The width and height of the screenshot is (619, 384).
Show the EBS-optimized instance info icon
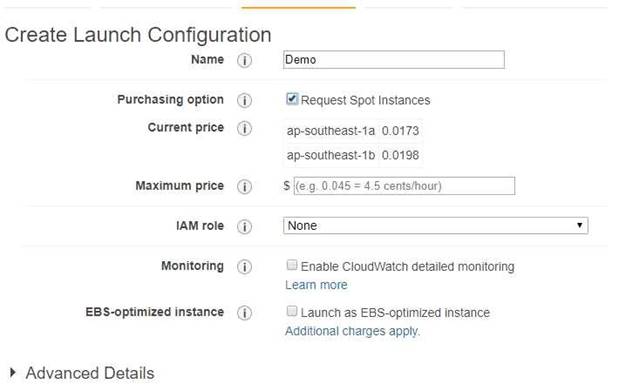click(x=244, y=313)
